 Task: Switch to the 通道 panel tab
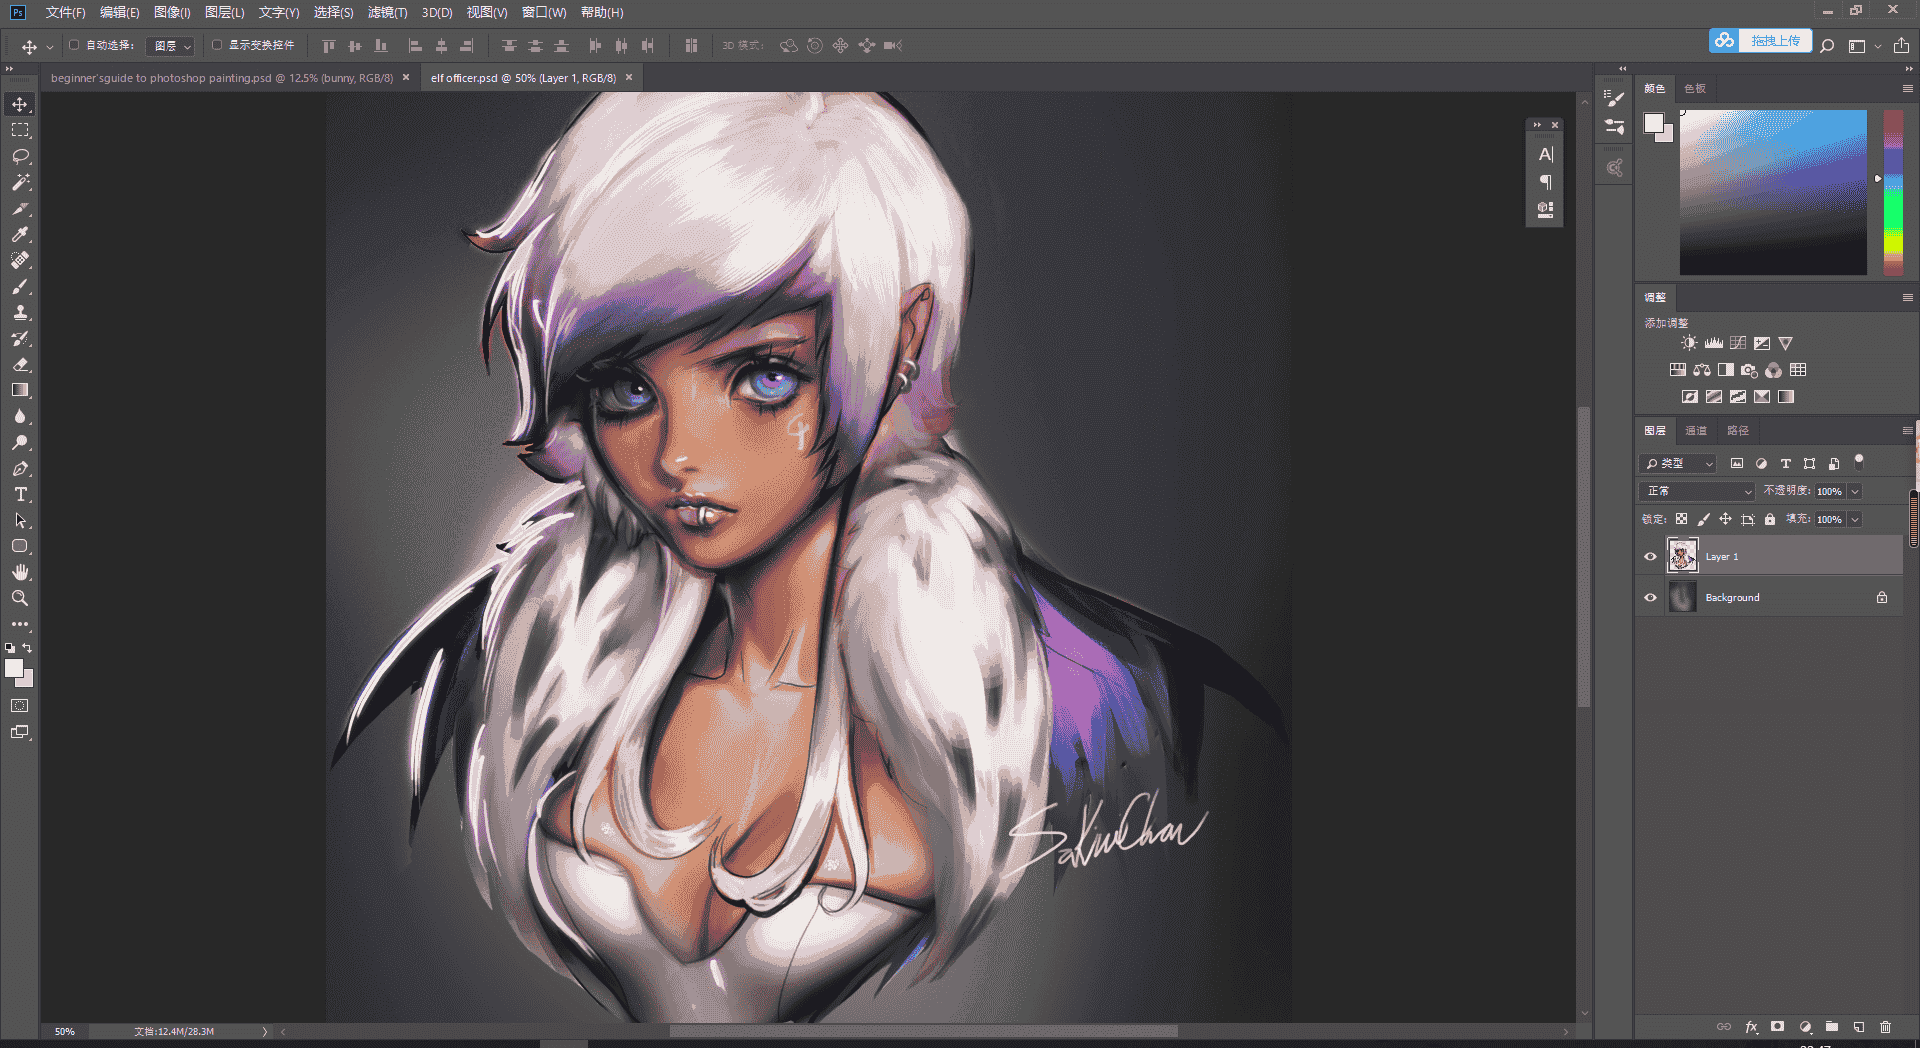pos(1696,430)
